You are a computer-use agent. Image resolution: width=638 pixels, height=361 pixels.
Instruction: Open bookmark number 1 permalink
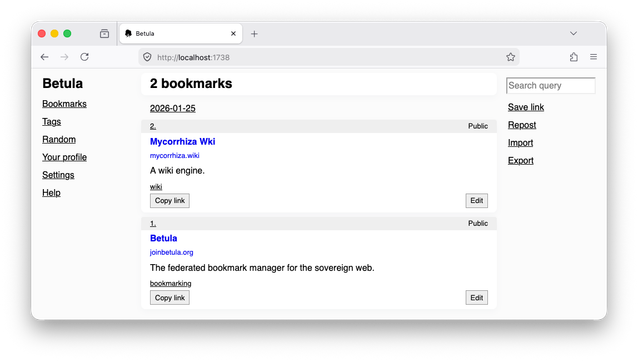153,223
